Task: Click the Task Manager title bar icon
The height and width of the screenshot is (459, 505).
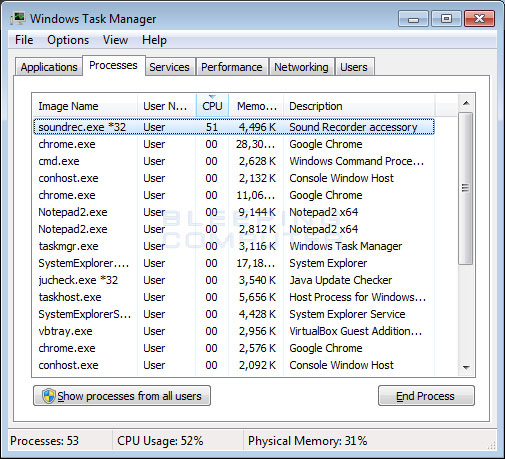Action: [18, 18]
